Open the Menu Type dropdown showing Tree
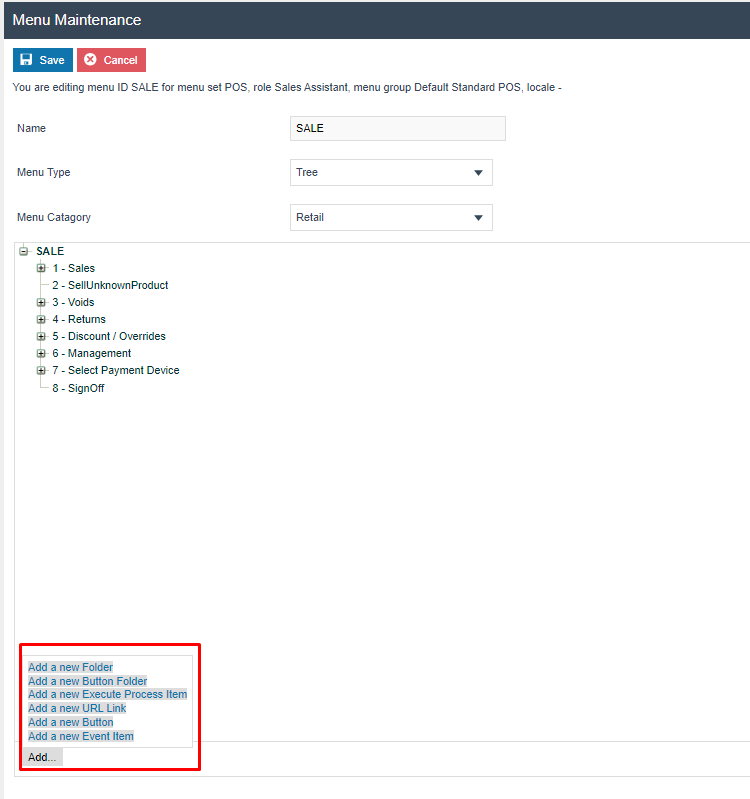The image size is (750, 799). (x=391, y=173)
